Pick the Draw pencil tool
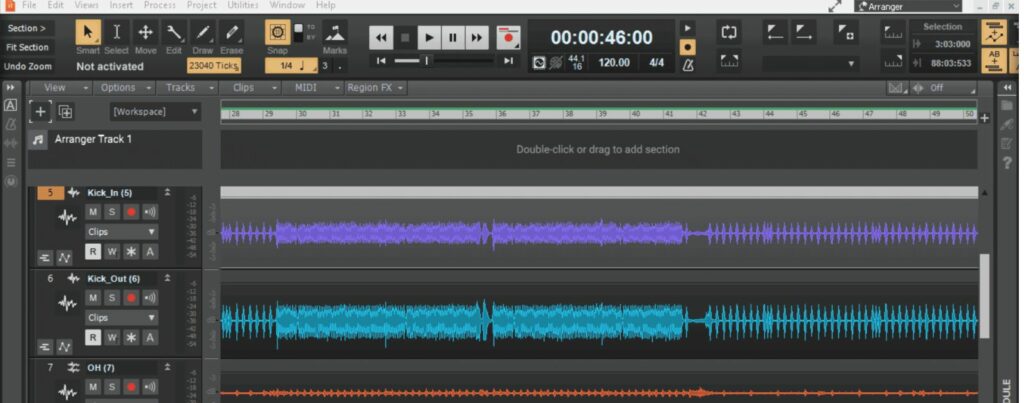 click(x=203, y=35)
